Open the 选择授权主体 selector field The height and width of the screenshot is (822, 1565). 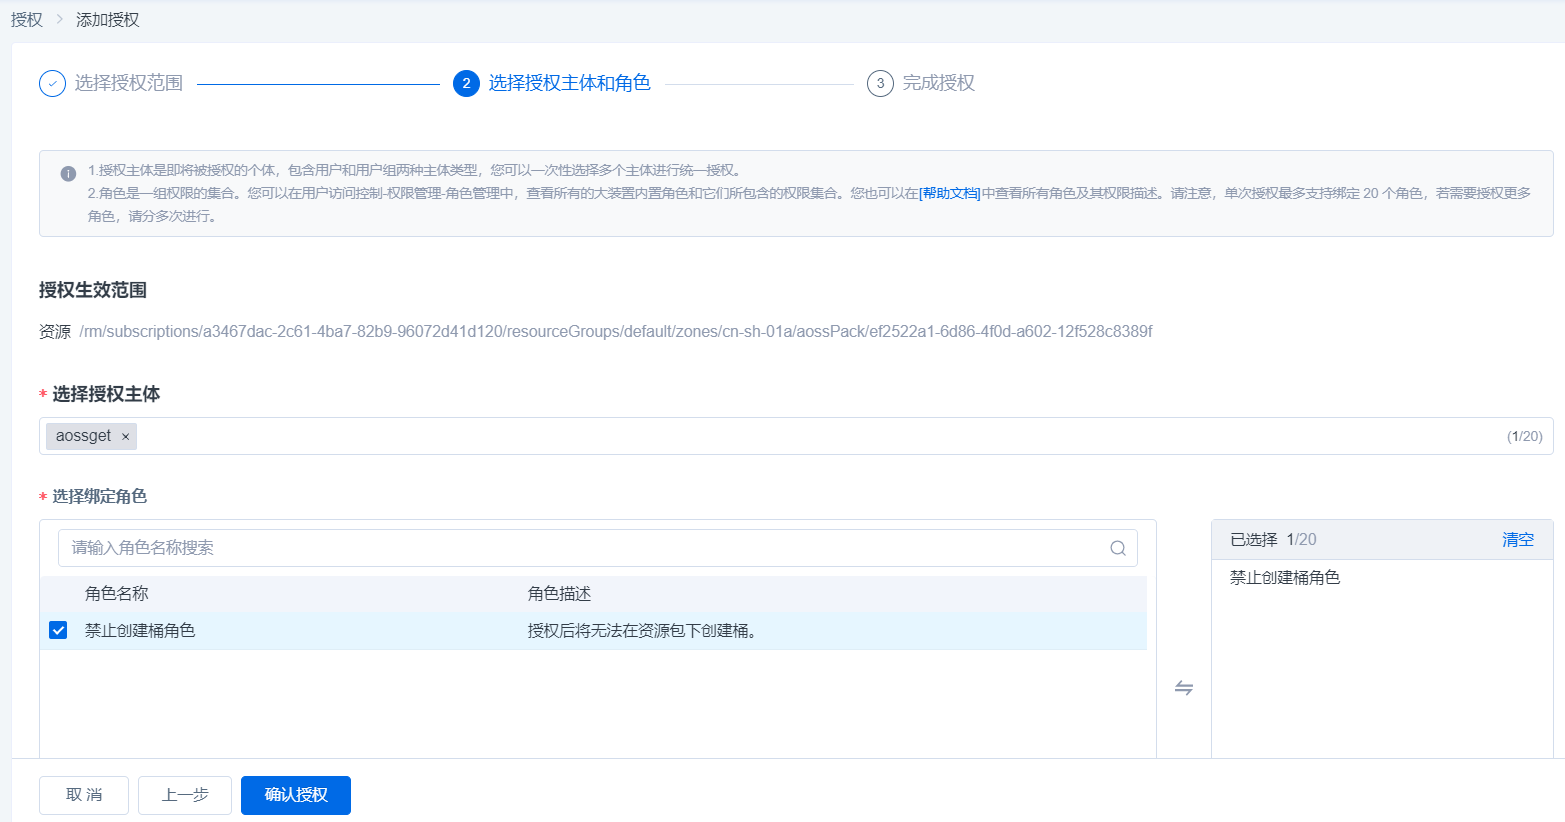[800, 436]
